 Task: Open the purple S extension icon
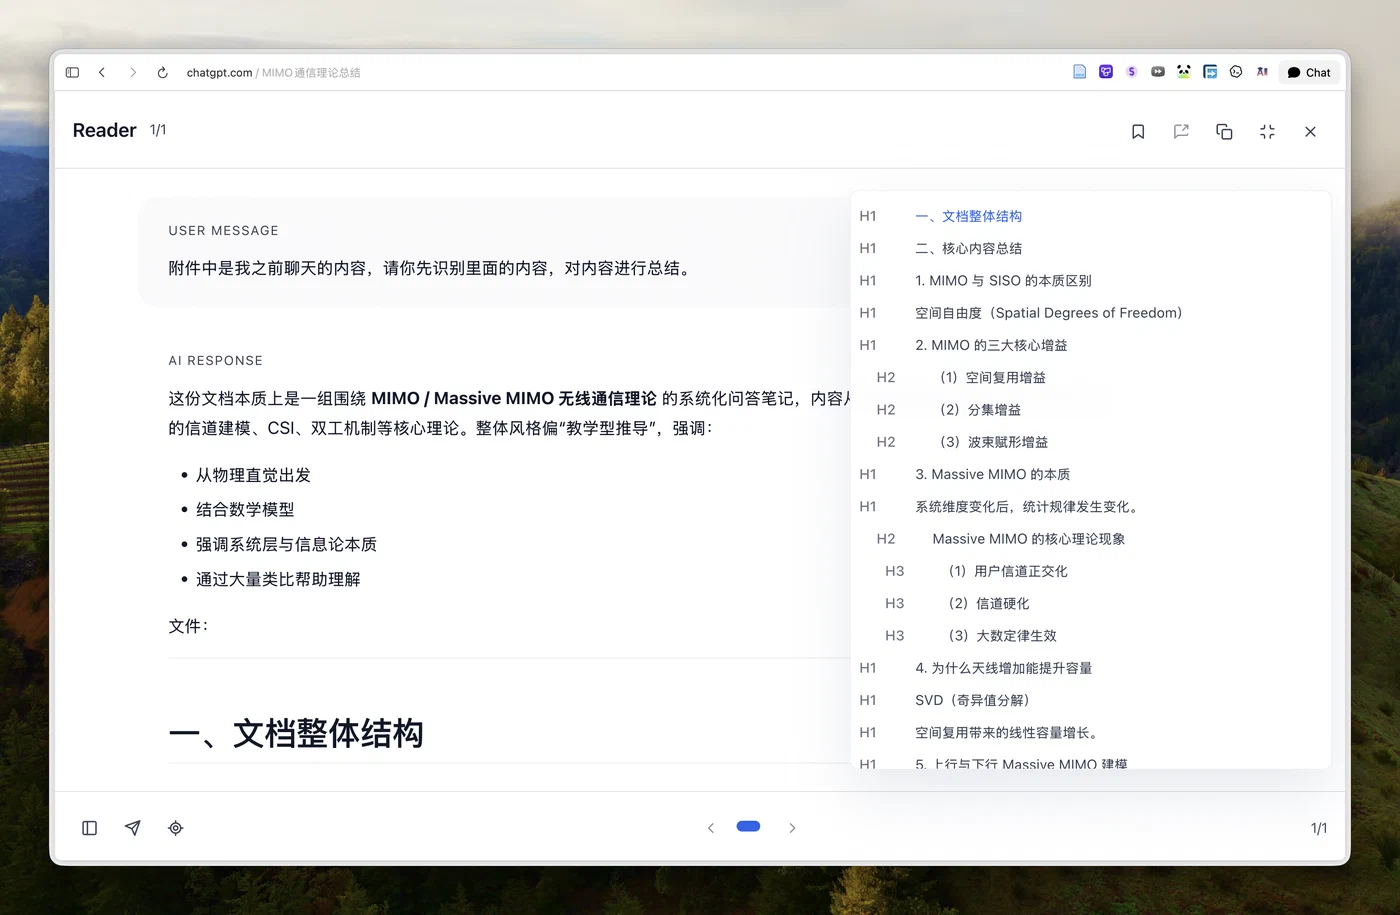click(1131, 72)
